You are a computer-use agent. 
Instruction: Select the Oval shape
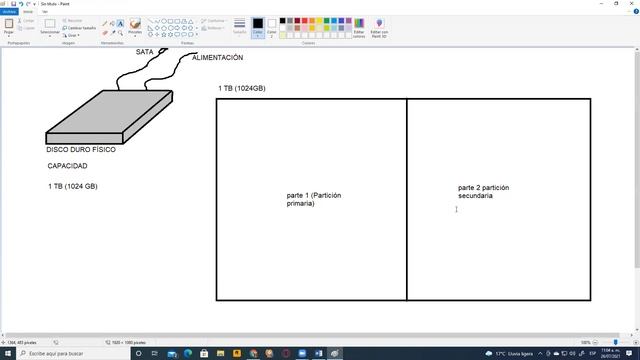tap(164, 21)
